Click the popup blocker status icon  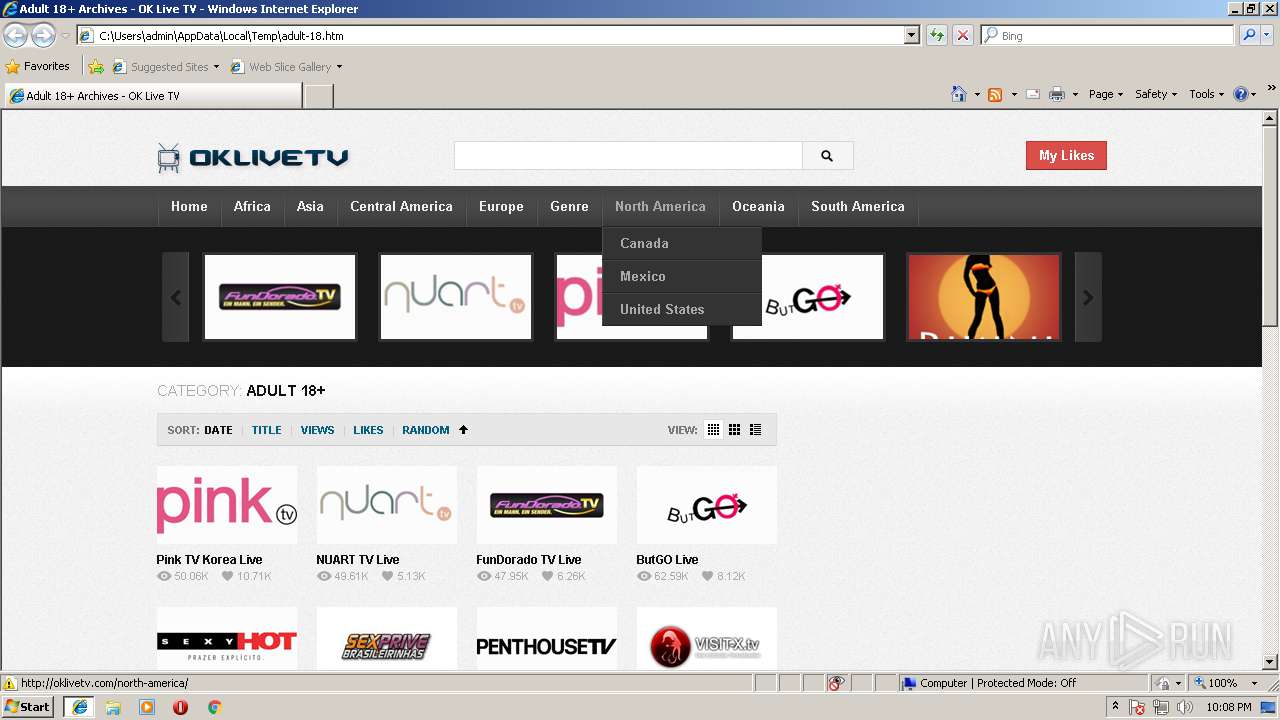(x=836, y=683)
